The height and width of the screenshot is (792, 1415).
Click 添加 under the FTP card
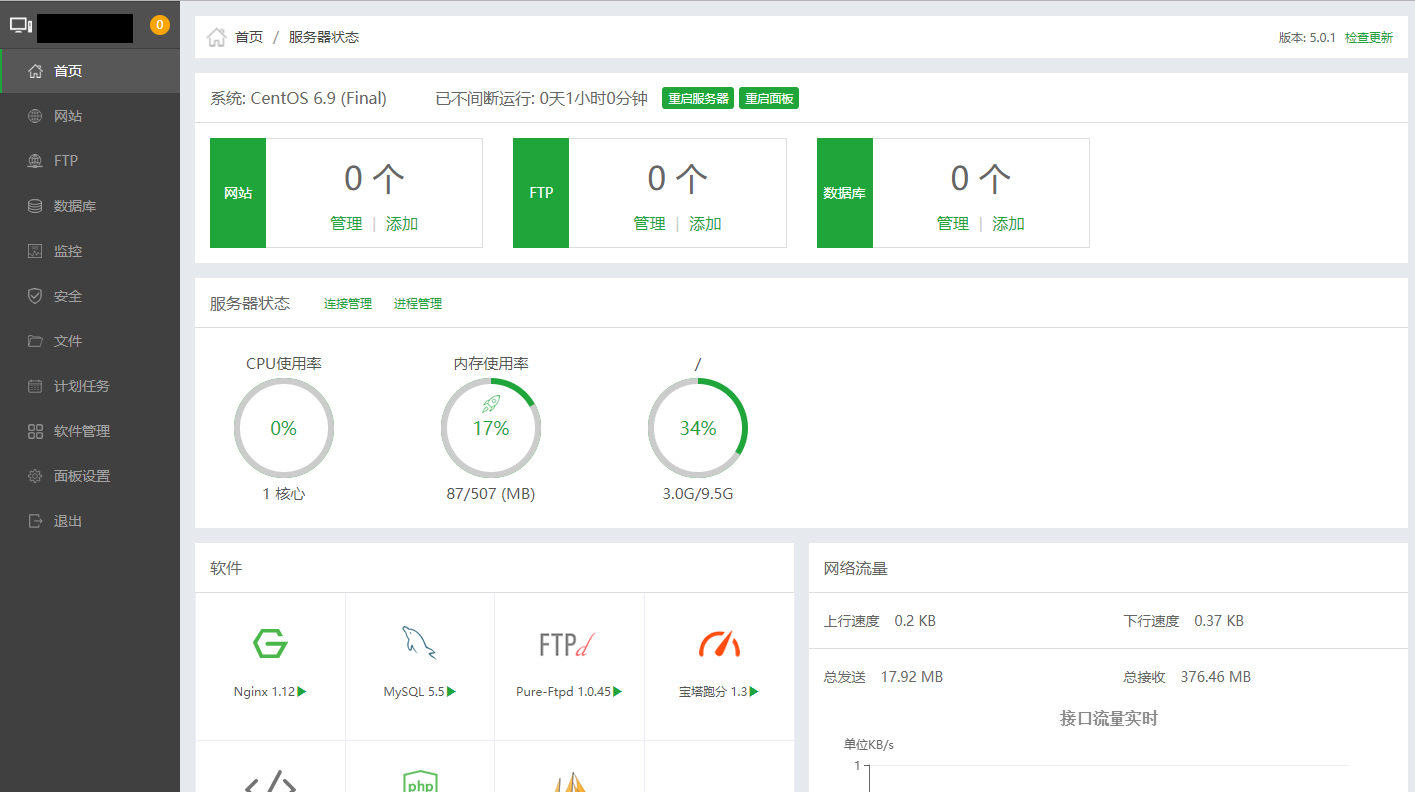pyautogui.click(x=705, y=224)
